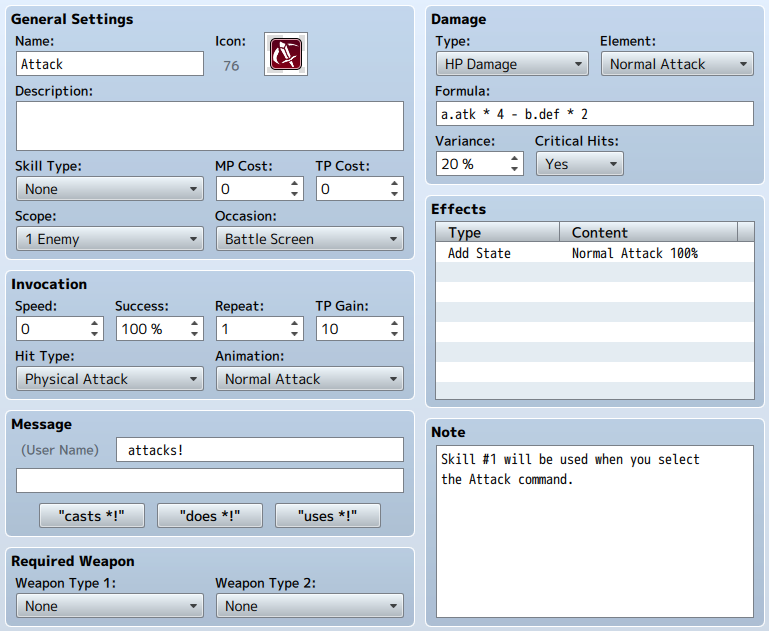Open the Weapon Type 2 dropdown
The width and height of the screenshot is (769, 631).
point(310,606)
